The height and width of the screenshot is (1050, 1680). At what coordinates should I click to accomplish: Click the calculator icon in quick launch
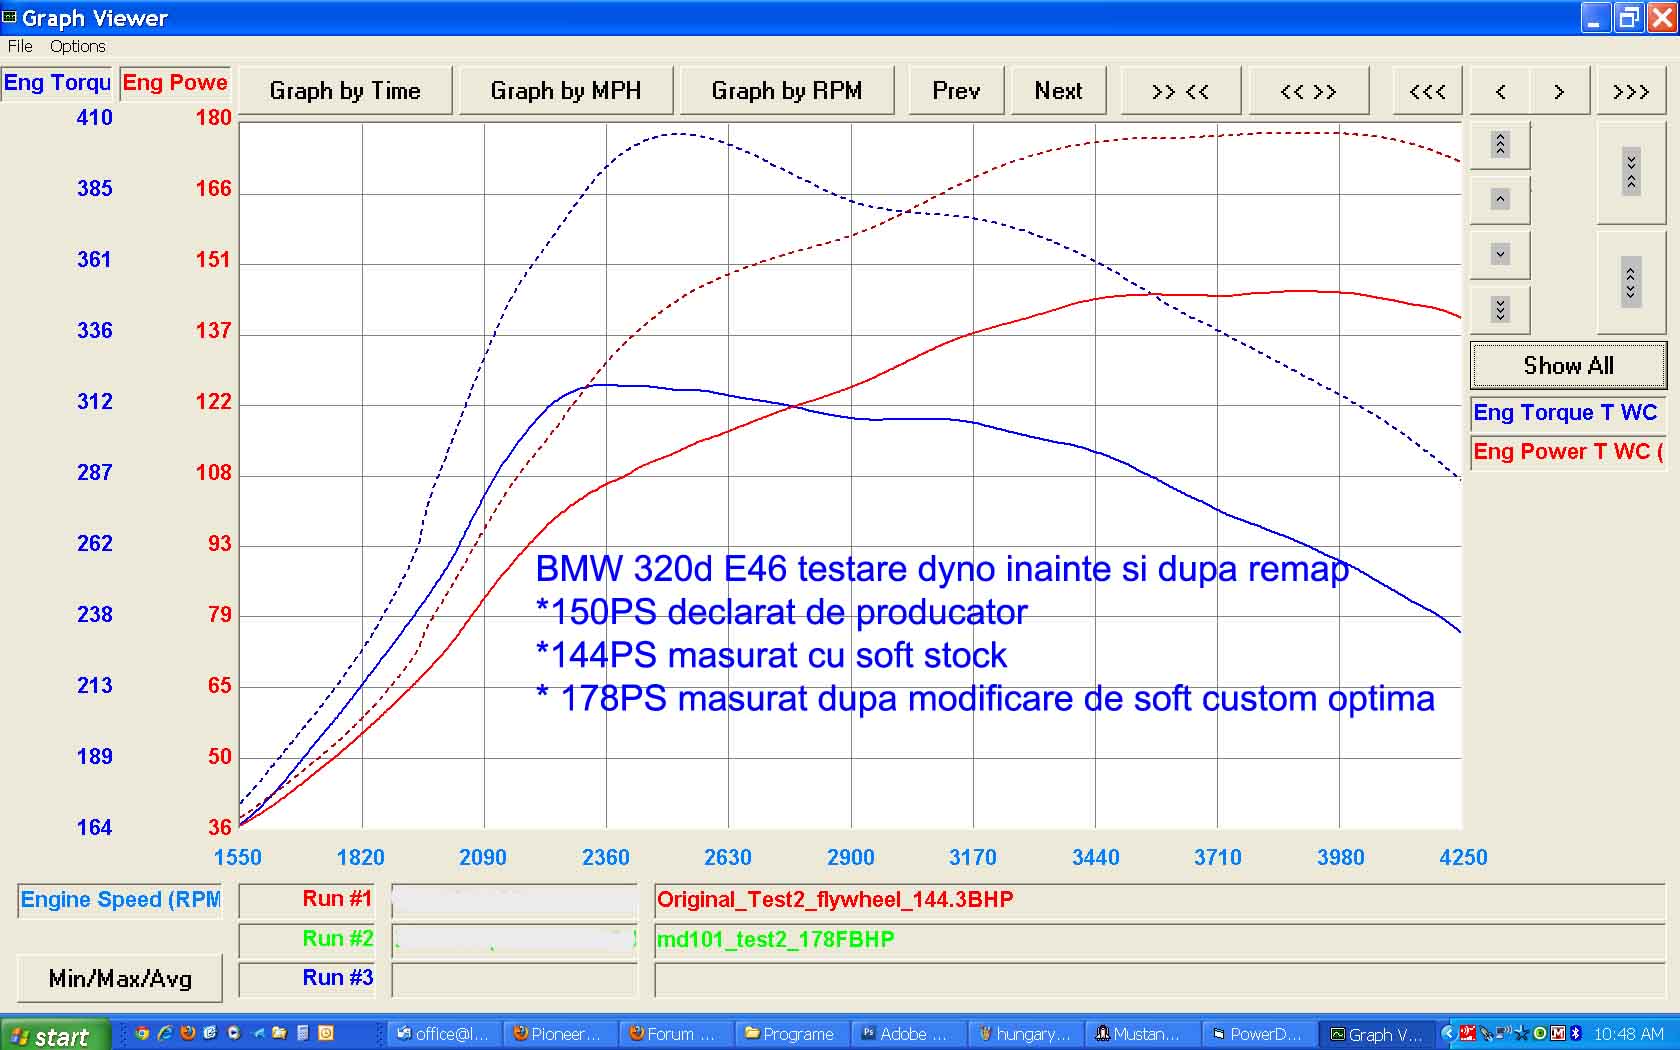[302, 1033]
